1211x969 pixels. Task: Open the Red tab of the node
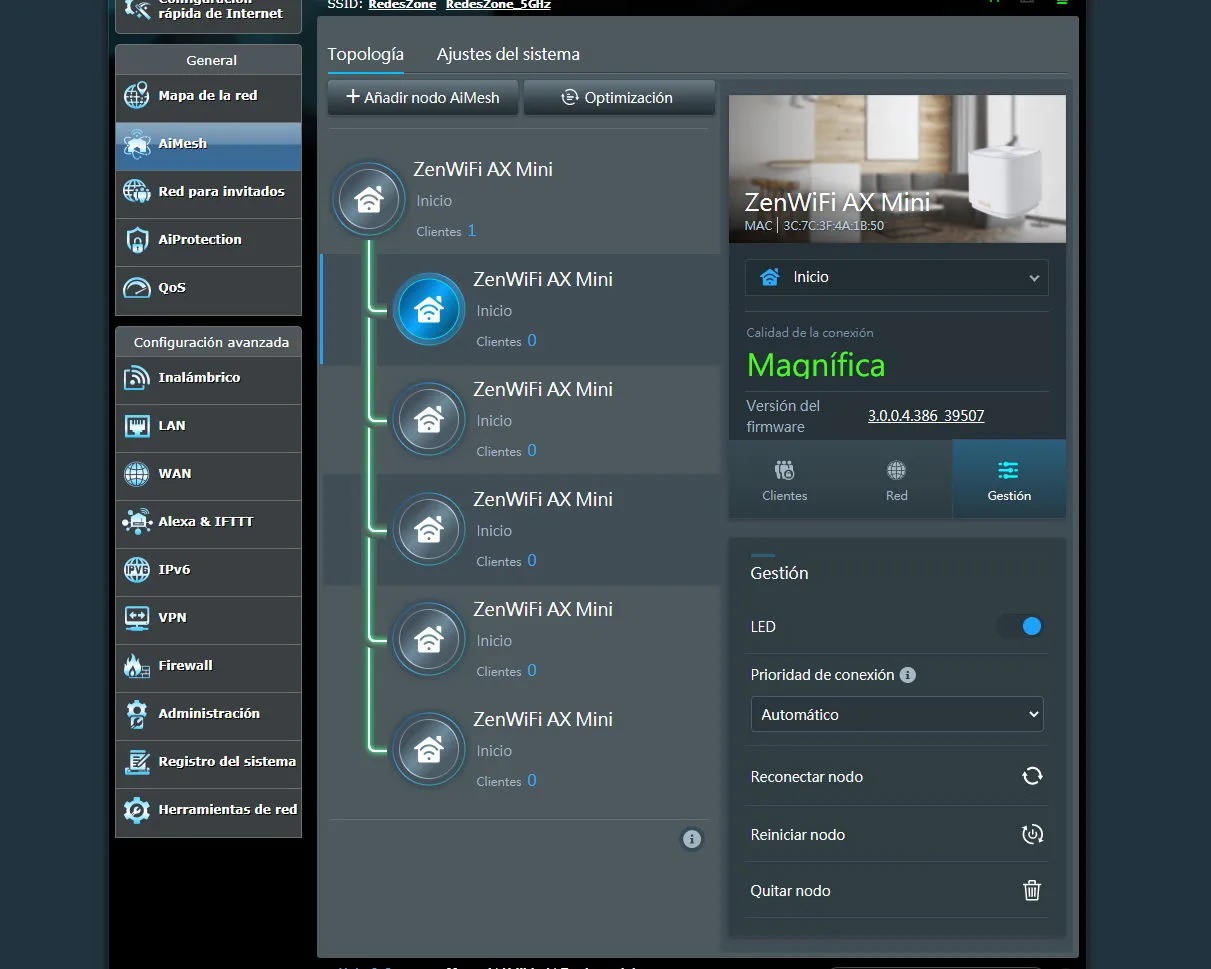pos(897,480)
